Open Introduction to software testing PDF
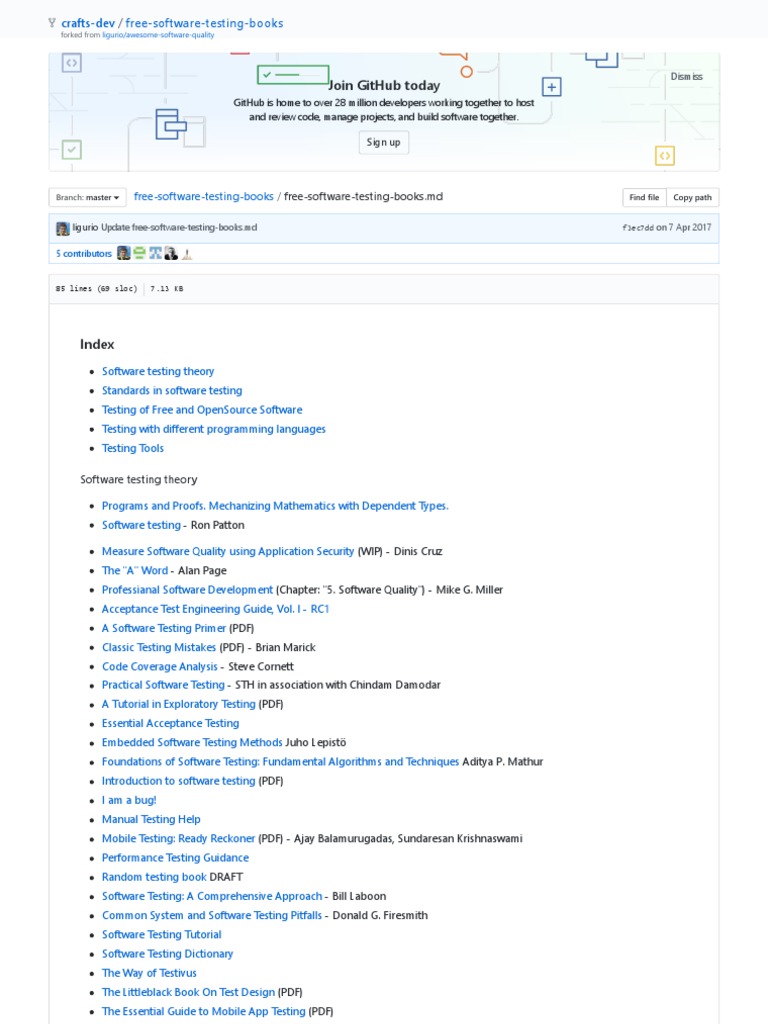 [x=178, y=781]
